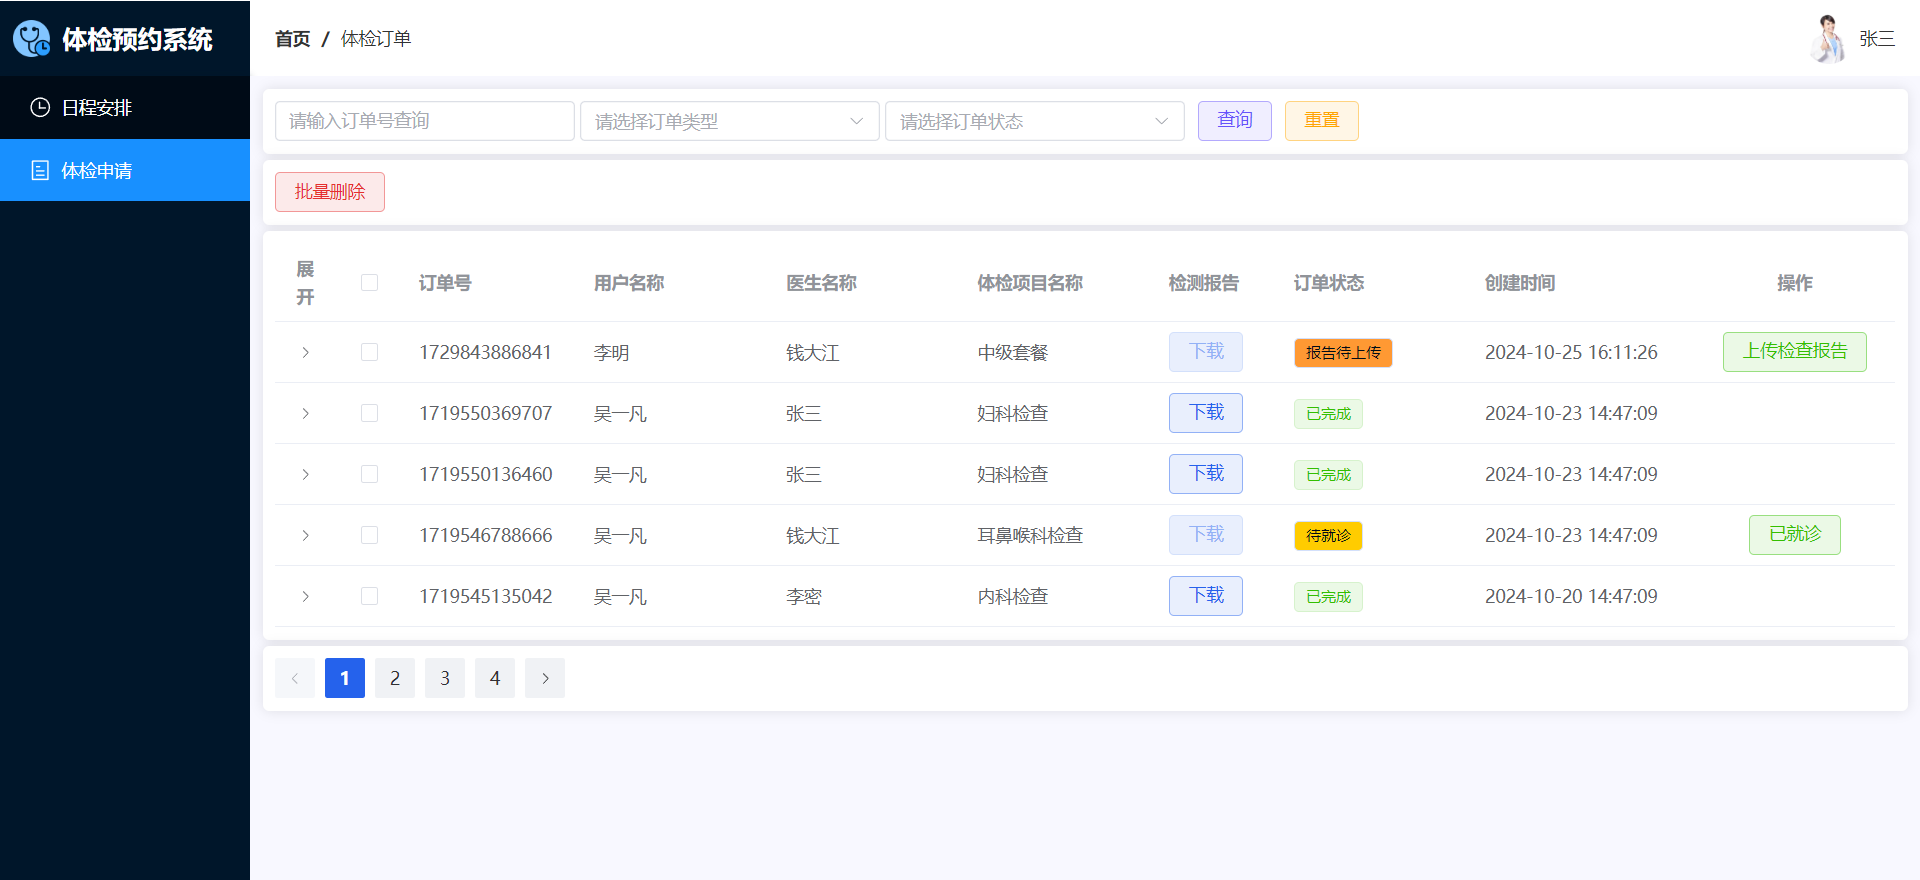
Task: Click the document icon beside 体检申请
Action: tap(40, 170)
